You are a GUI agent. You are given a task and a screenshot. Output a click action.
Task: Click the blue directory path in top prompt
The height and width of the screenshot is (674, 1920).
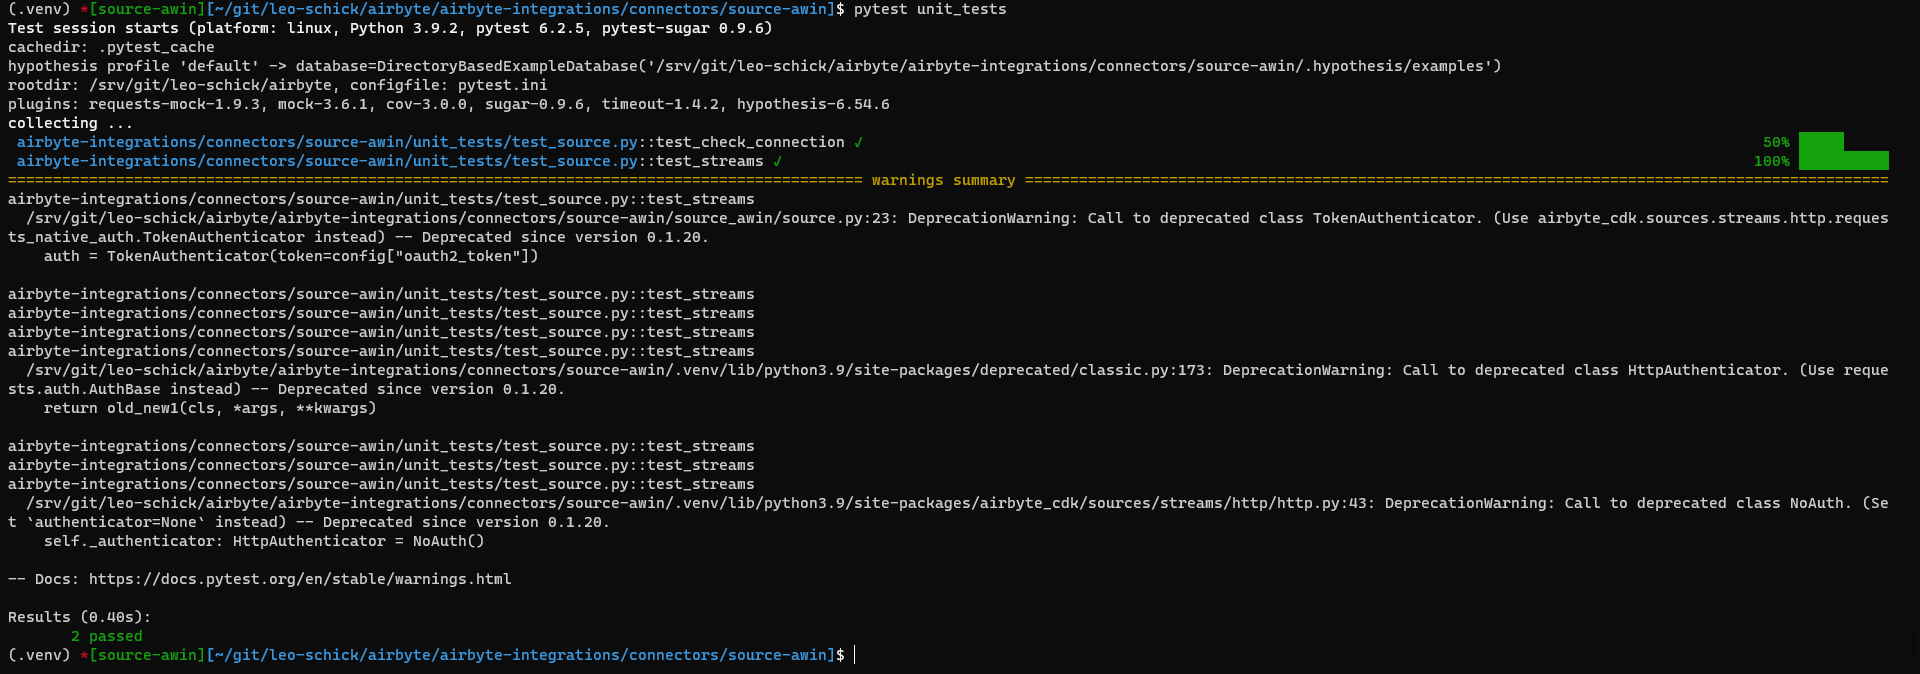tap(520, 9)
